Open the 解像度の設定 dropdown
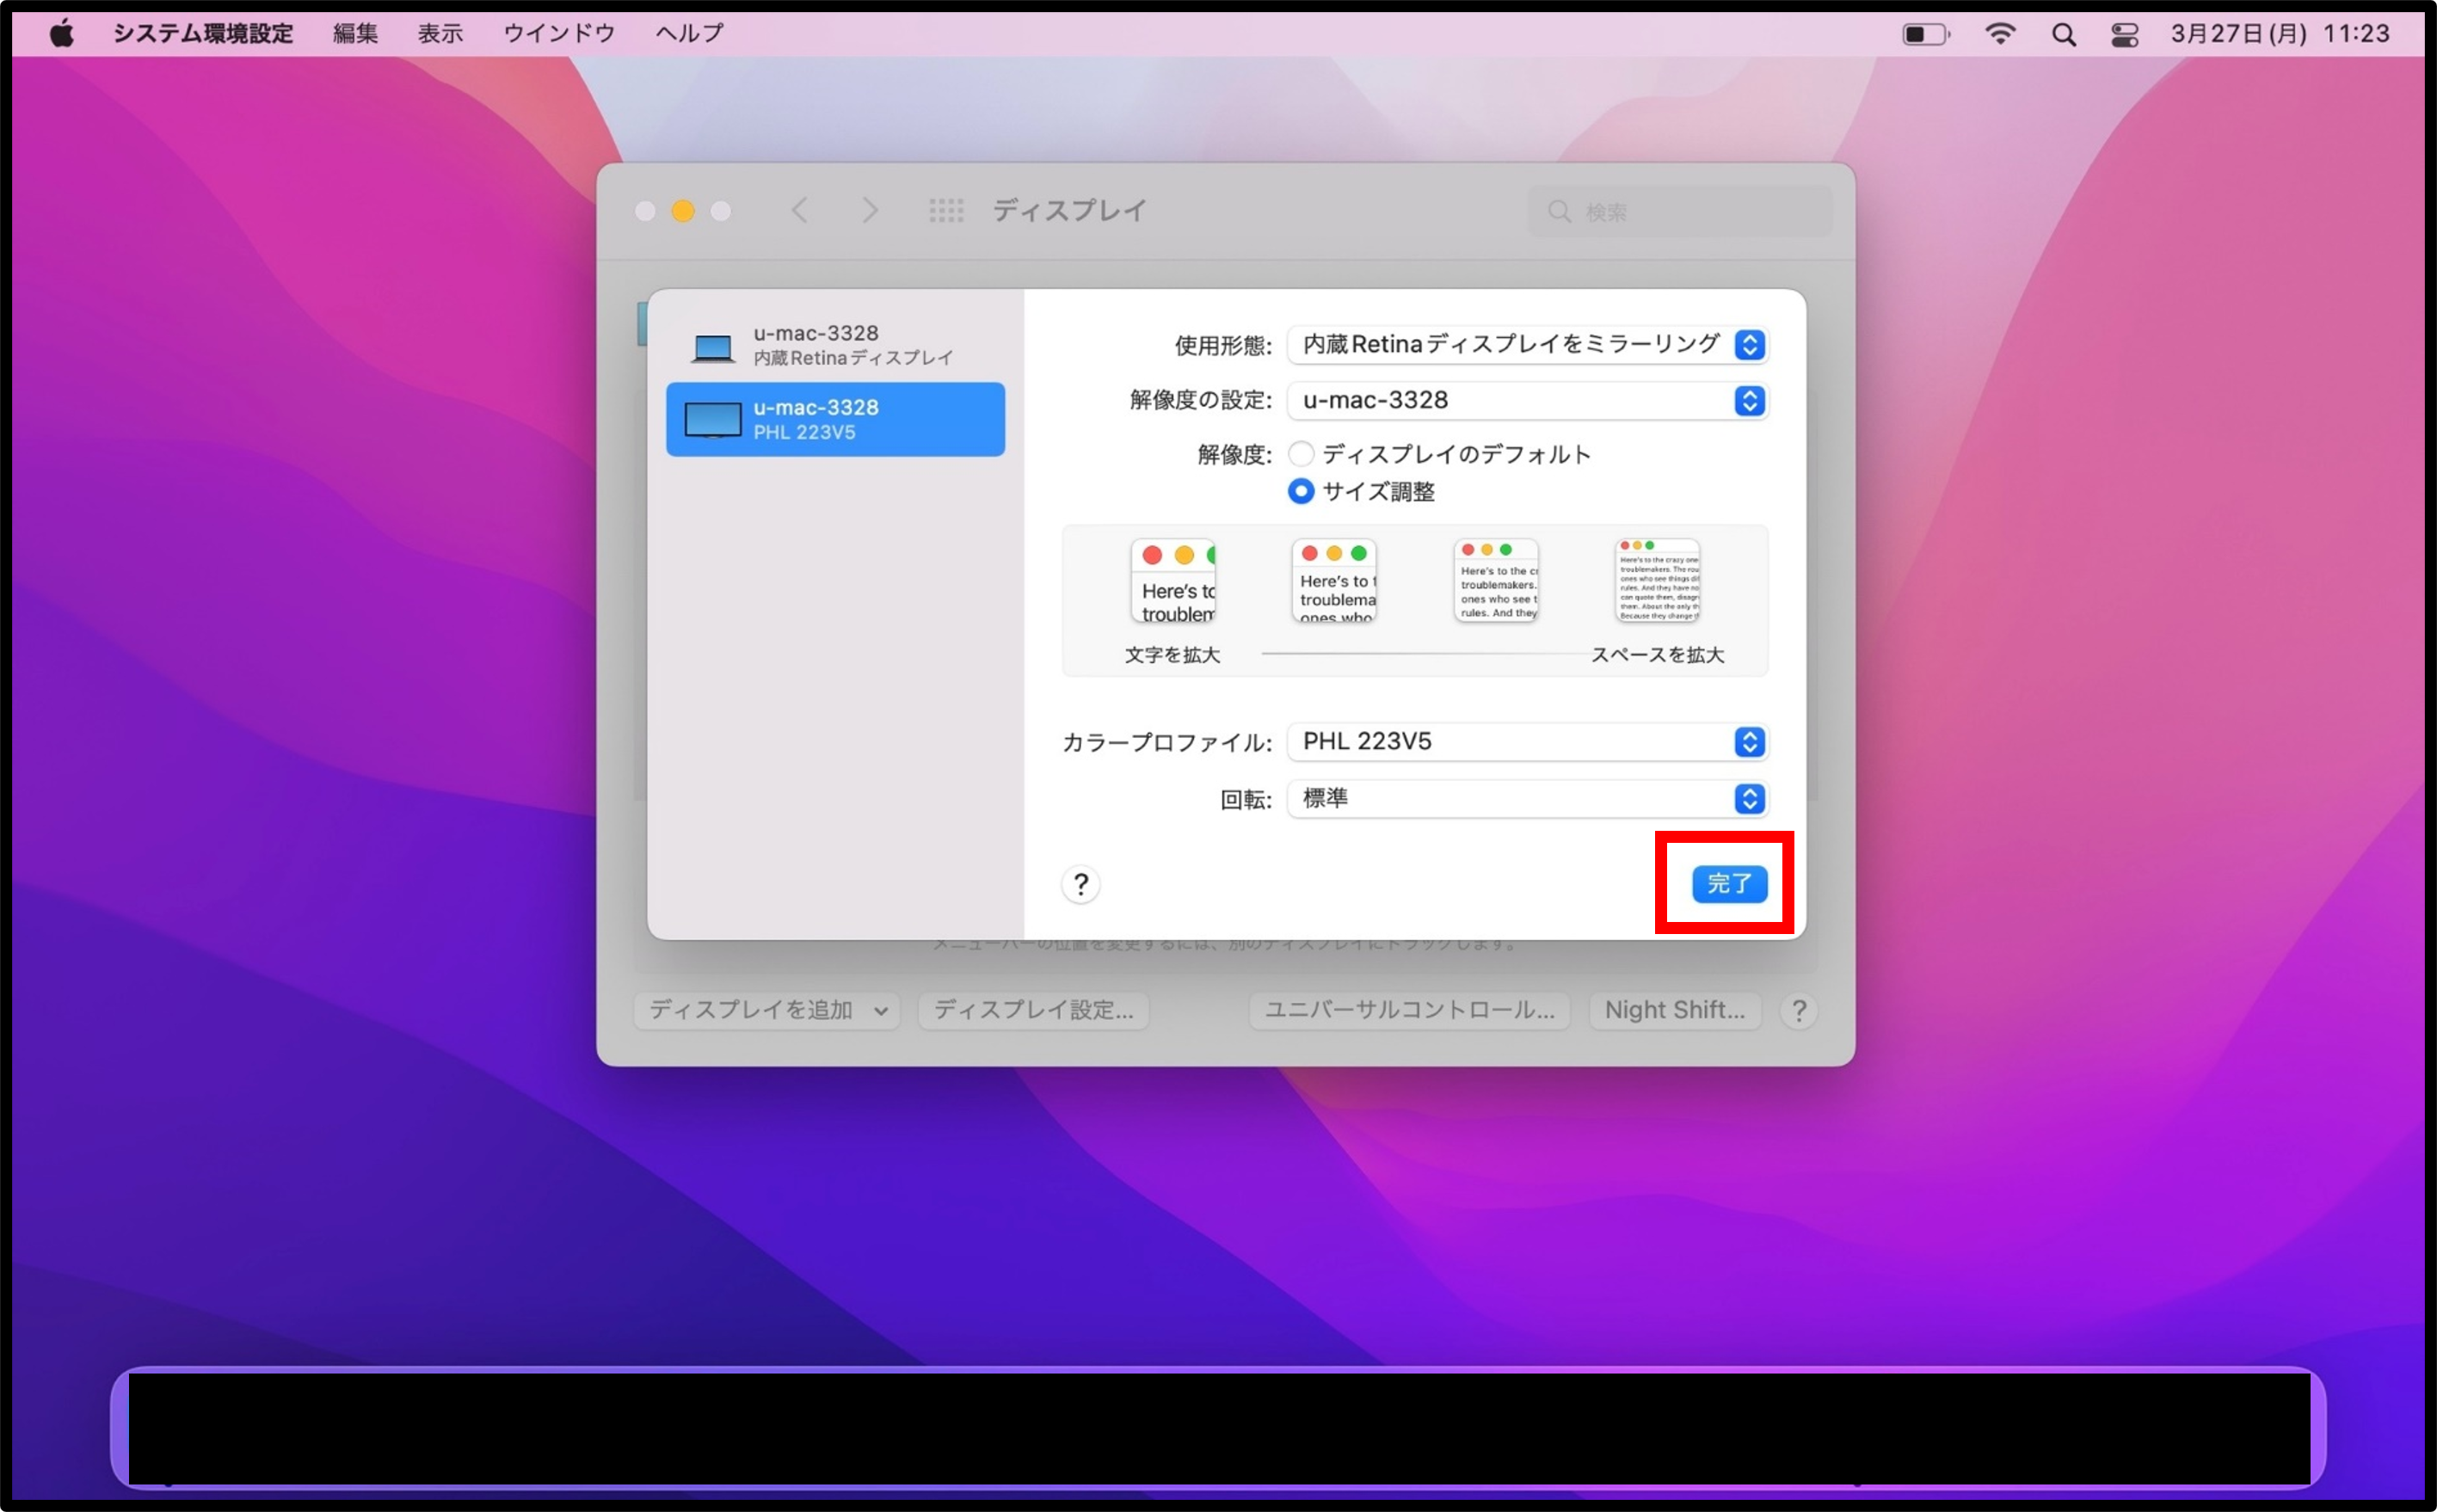This screenshot has height=1512, width=2437. (1527, 400)
